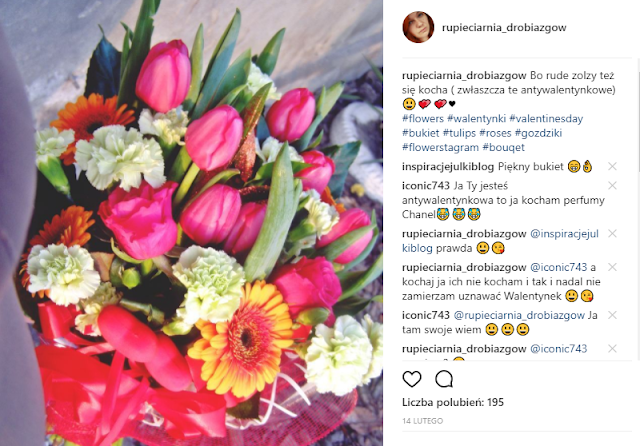640x446 pixels.
Task: Open the #flowers hashtag
Action: [x=423, y=119]
